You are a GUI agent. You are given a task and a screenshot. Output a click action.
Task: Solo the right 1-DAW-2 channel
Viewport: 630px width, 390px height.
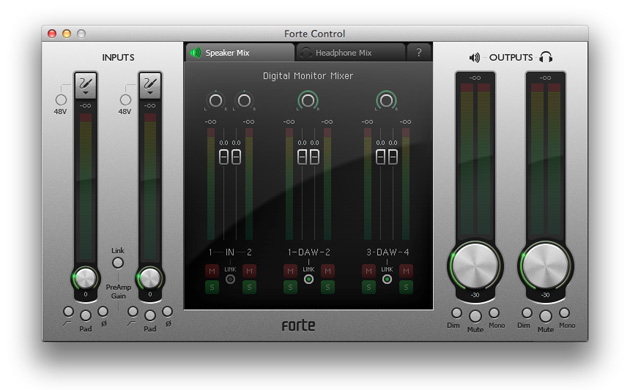pyautogui.click(x=327, y=287)
